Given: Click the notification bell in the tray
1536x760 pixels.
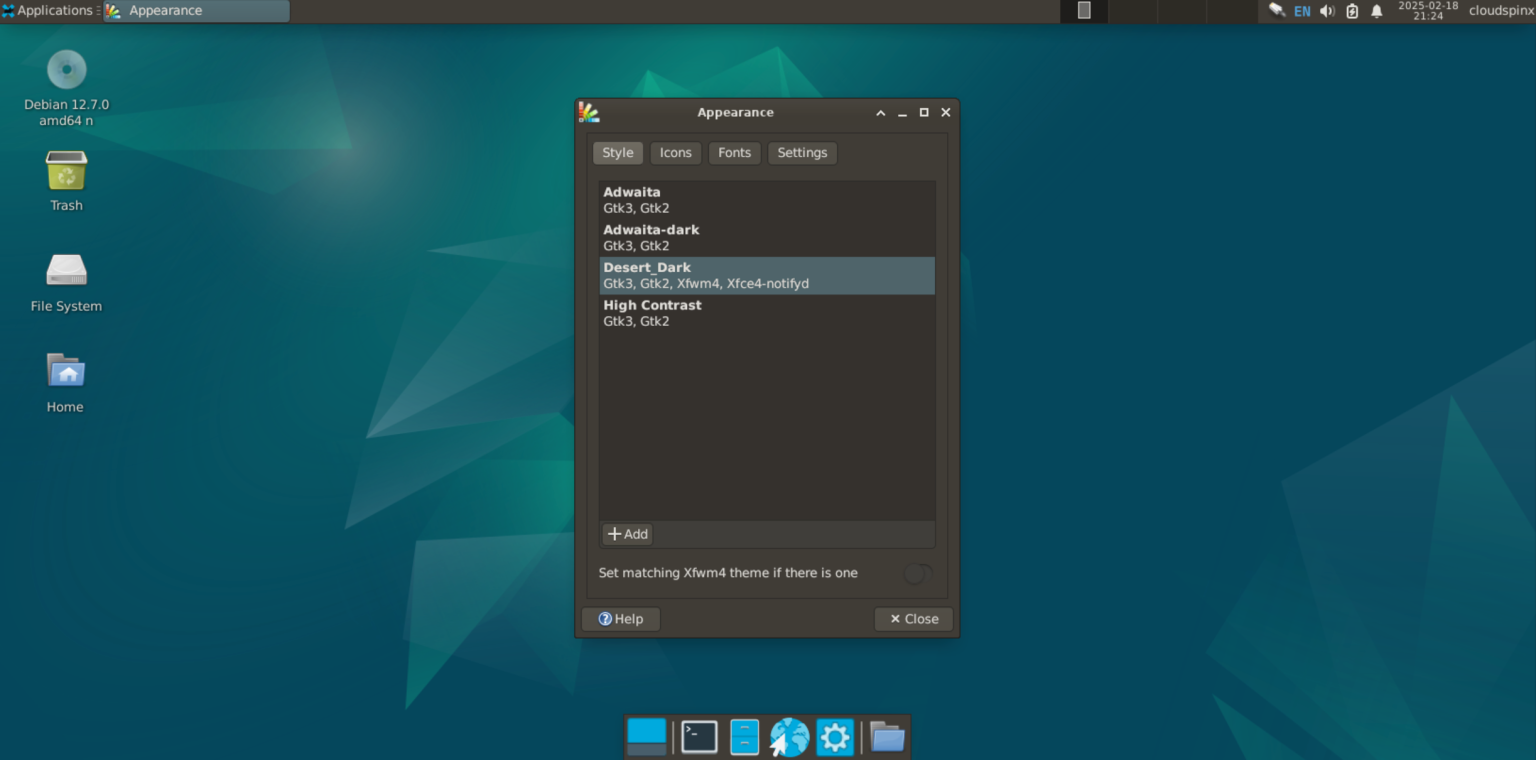Looking at the screenshot, I should tap(1377, 11).
